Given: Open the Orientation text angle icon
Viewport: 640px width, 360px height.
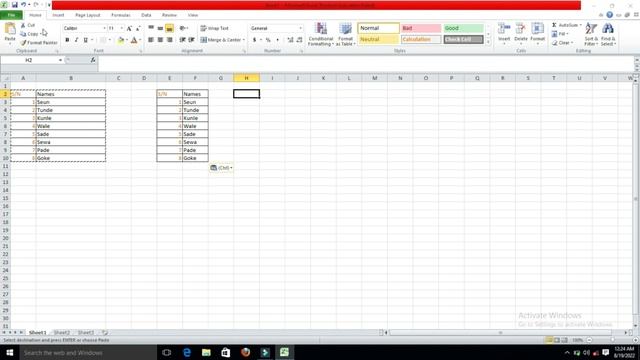Looking at the screenshot, I should (183, 28).
